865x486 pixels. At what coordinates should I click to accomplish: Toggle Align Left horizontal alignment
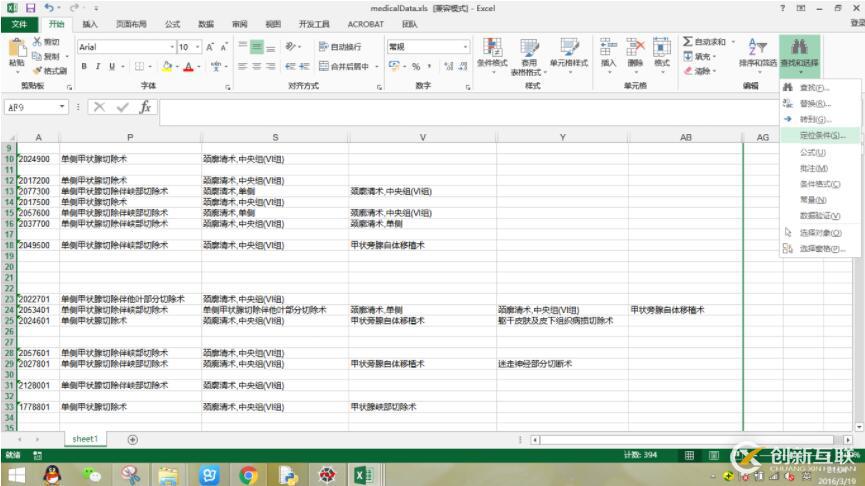click(243, 66)
